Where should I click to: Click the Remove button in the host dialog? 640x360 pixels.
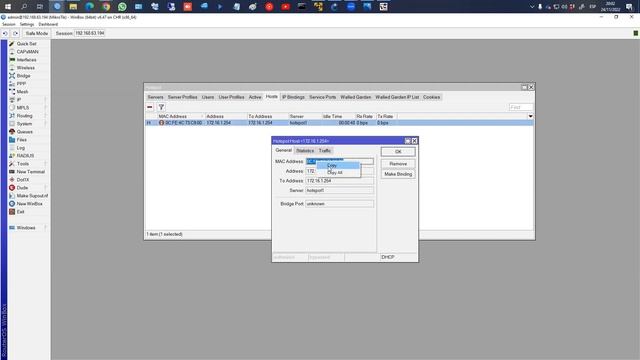pyautogui.click(x=398, y=164)
